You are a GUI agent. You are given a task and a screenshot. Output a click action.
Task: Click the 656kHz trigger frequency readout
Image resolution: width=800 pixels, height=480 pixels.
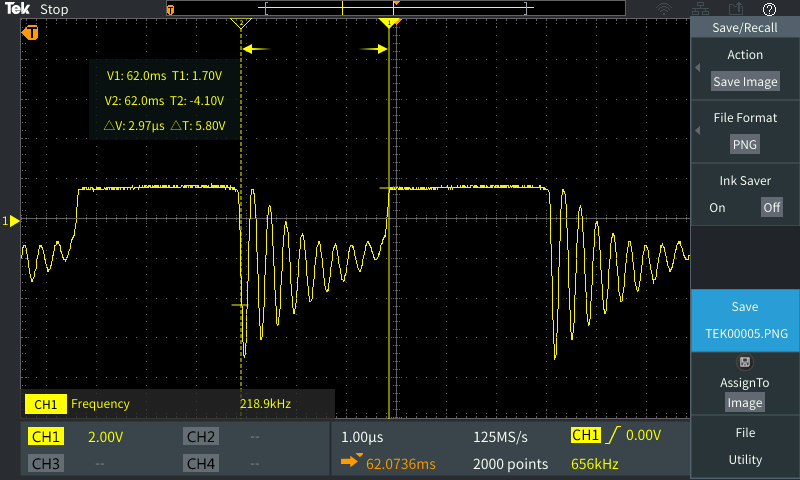[595, 464]
